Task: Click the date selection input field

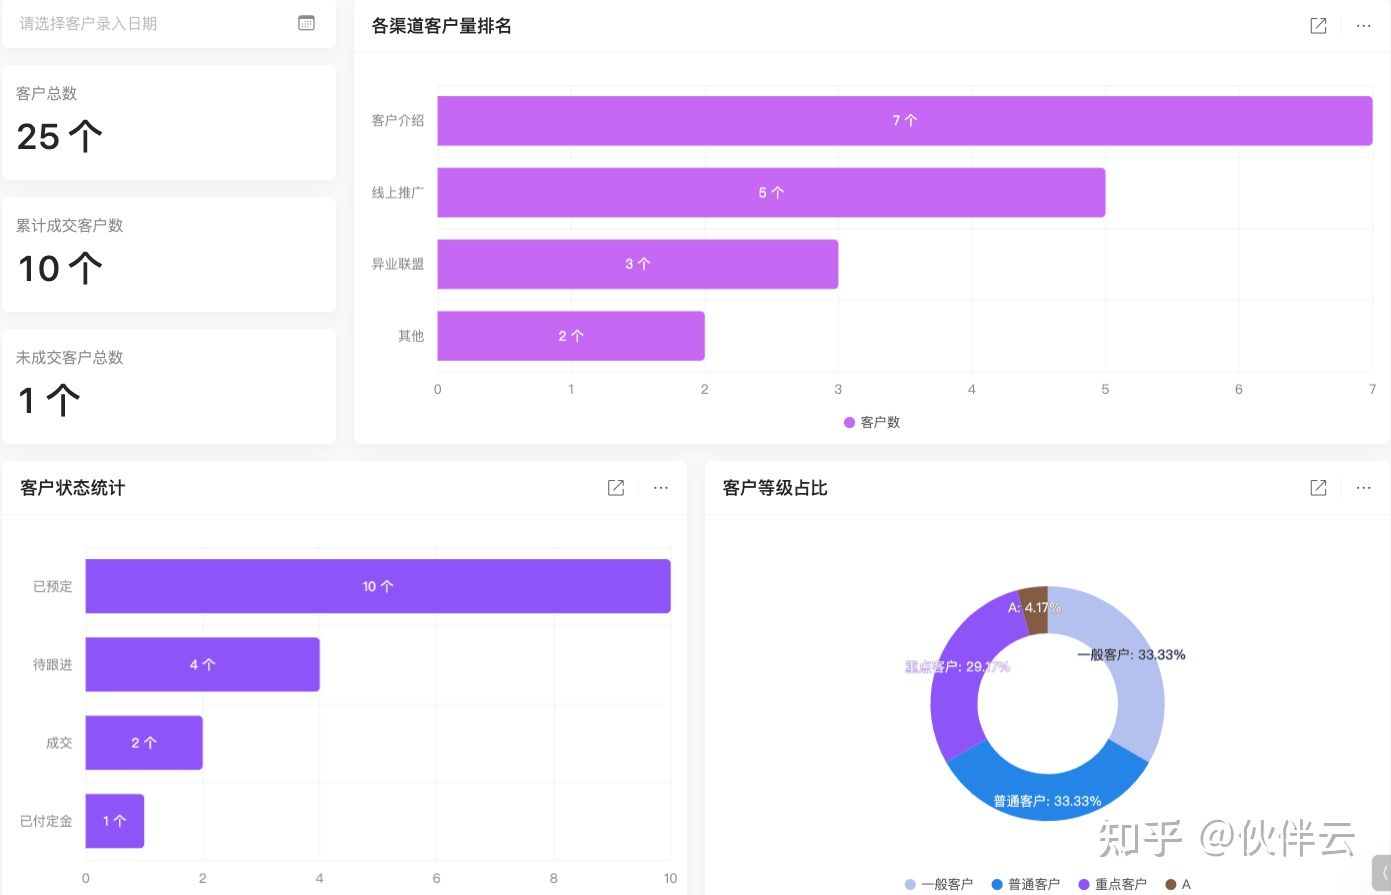Action: 150,23
